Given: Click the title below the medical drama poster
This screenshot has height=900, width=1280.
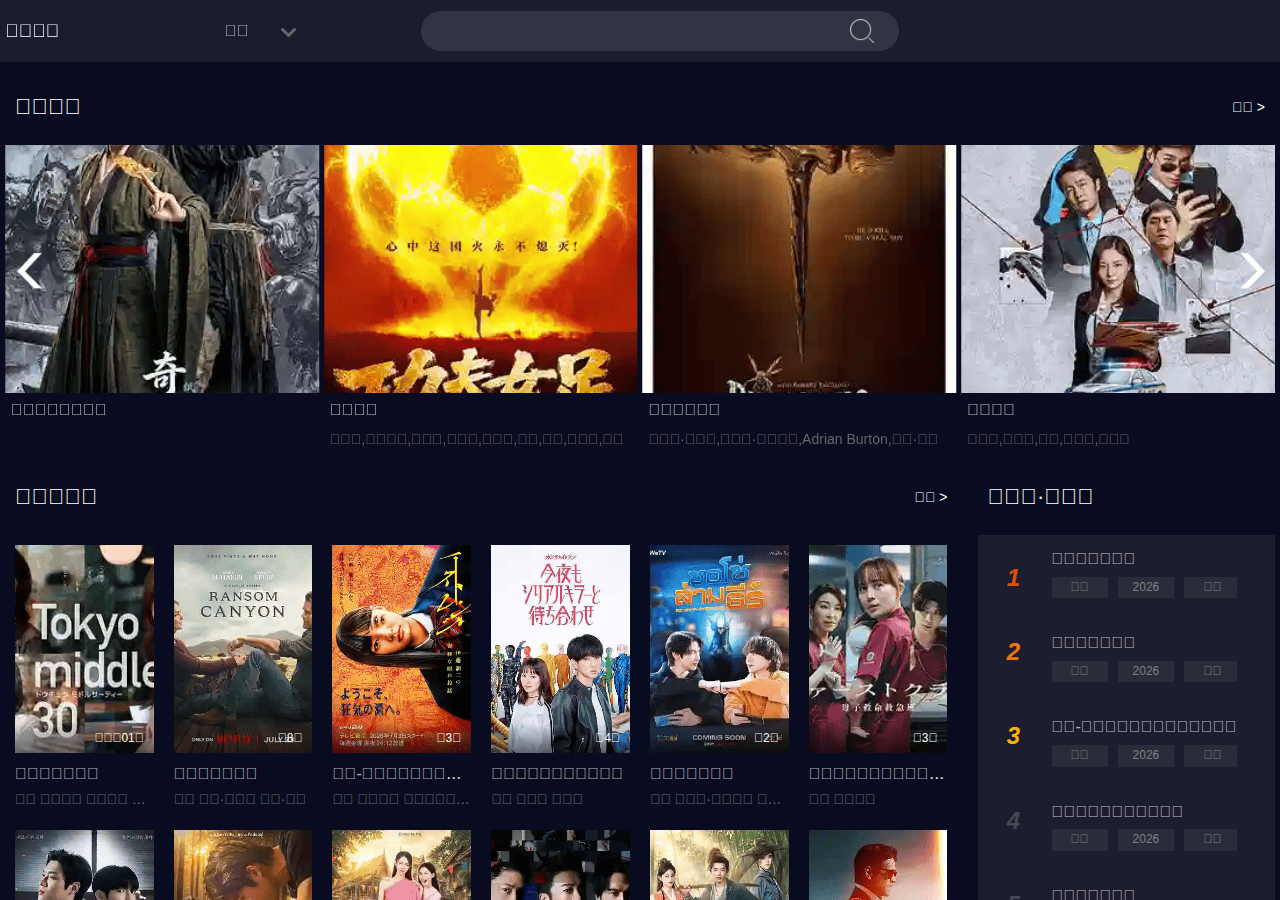Looking at the screenshot, I should pyautogui.click(x=877, y=773).
